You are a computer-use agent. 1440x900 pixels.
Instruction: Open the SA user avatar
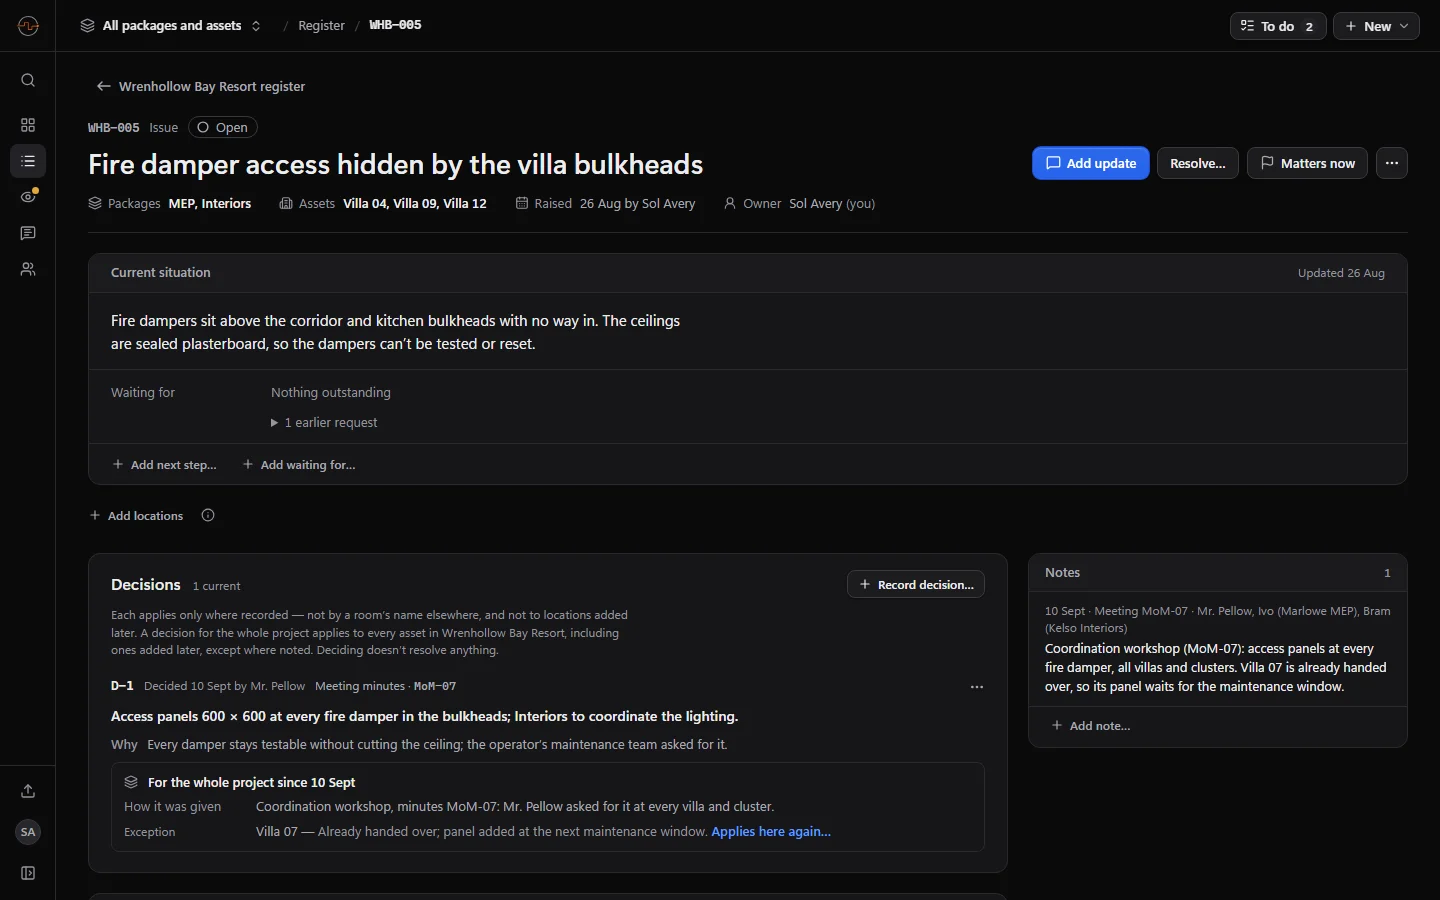point(28,832)
